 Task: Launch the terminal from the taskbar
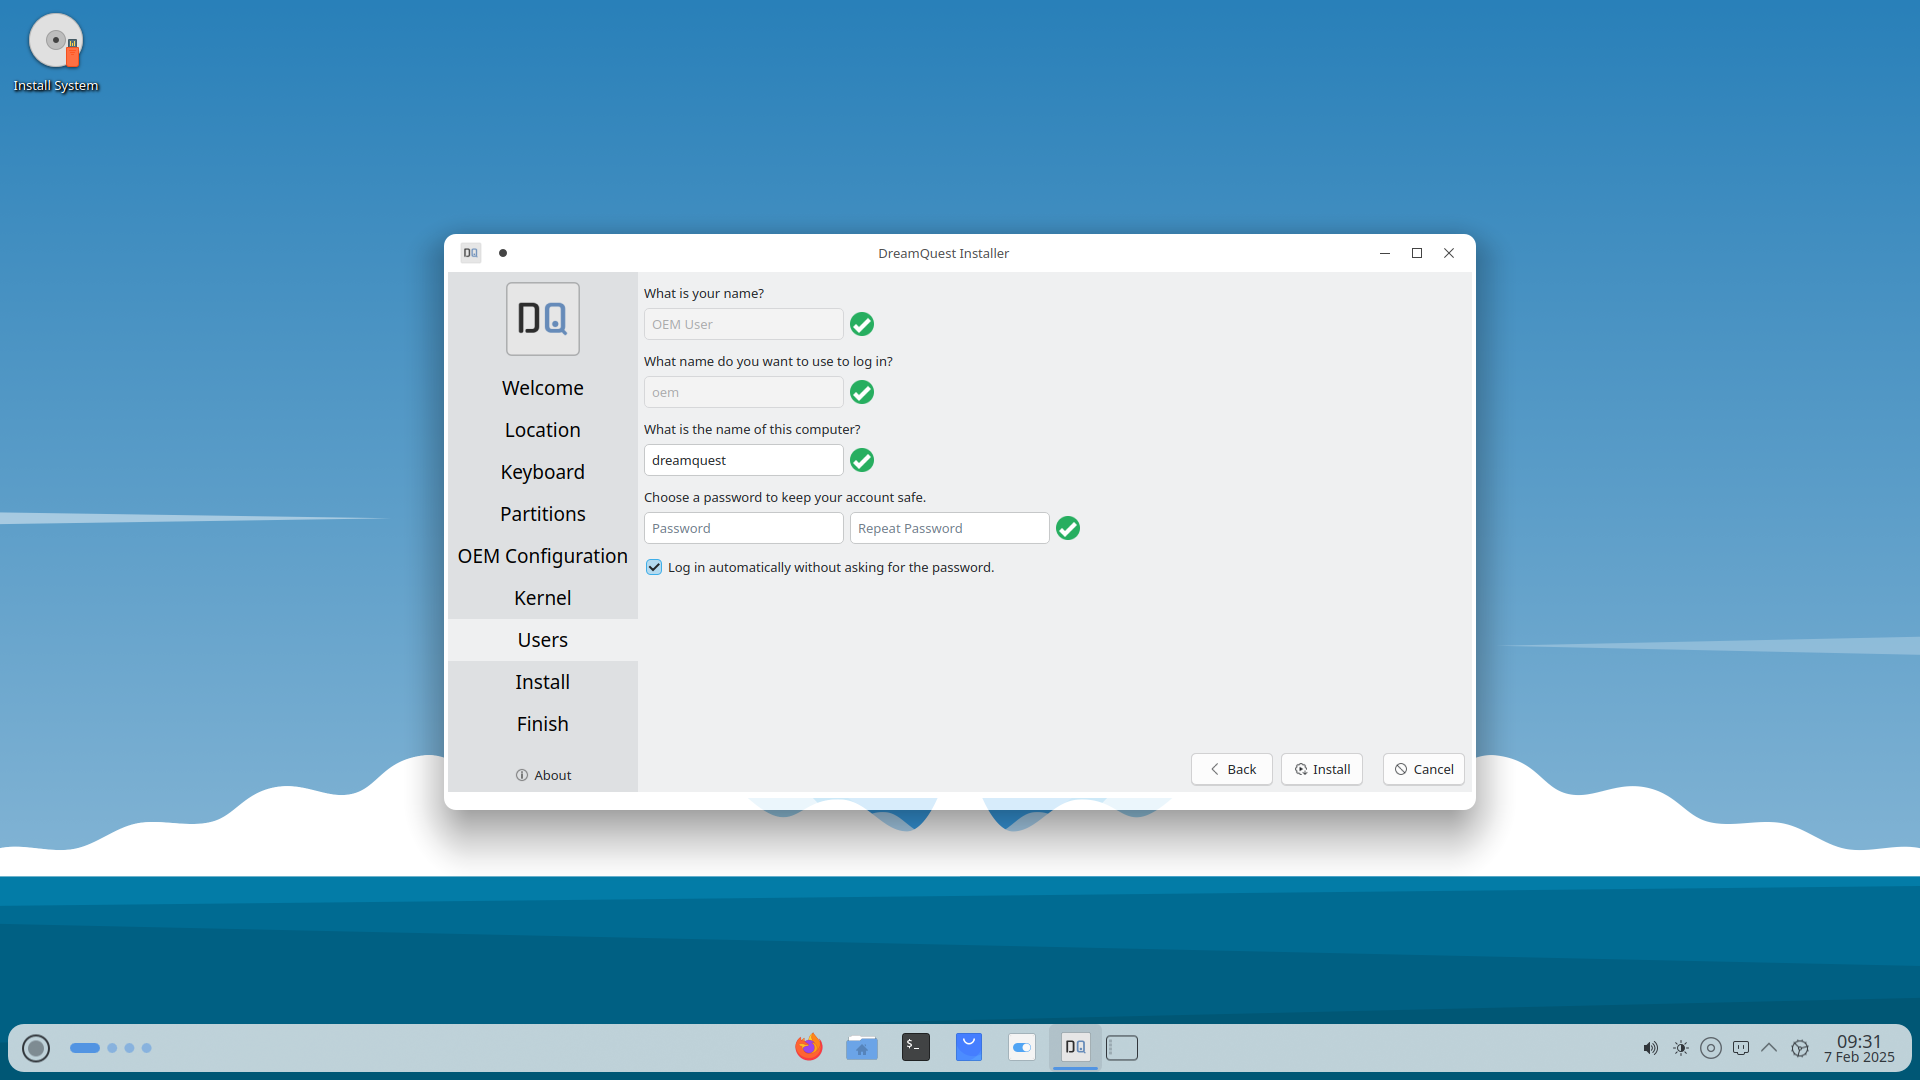pyautogui.click(x=916, y=1047)
